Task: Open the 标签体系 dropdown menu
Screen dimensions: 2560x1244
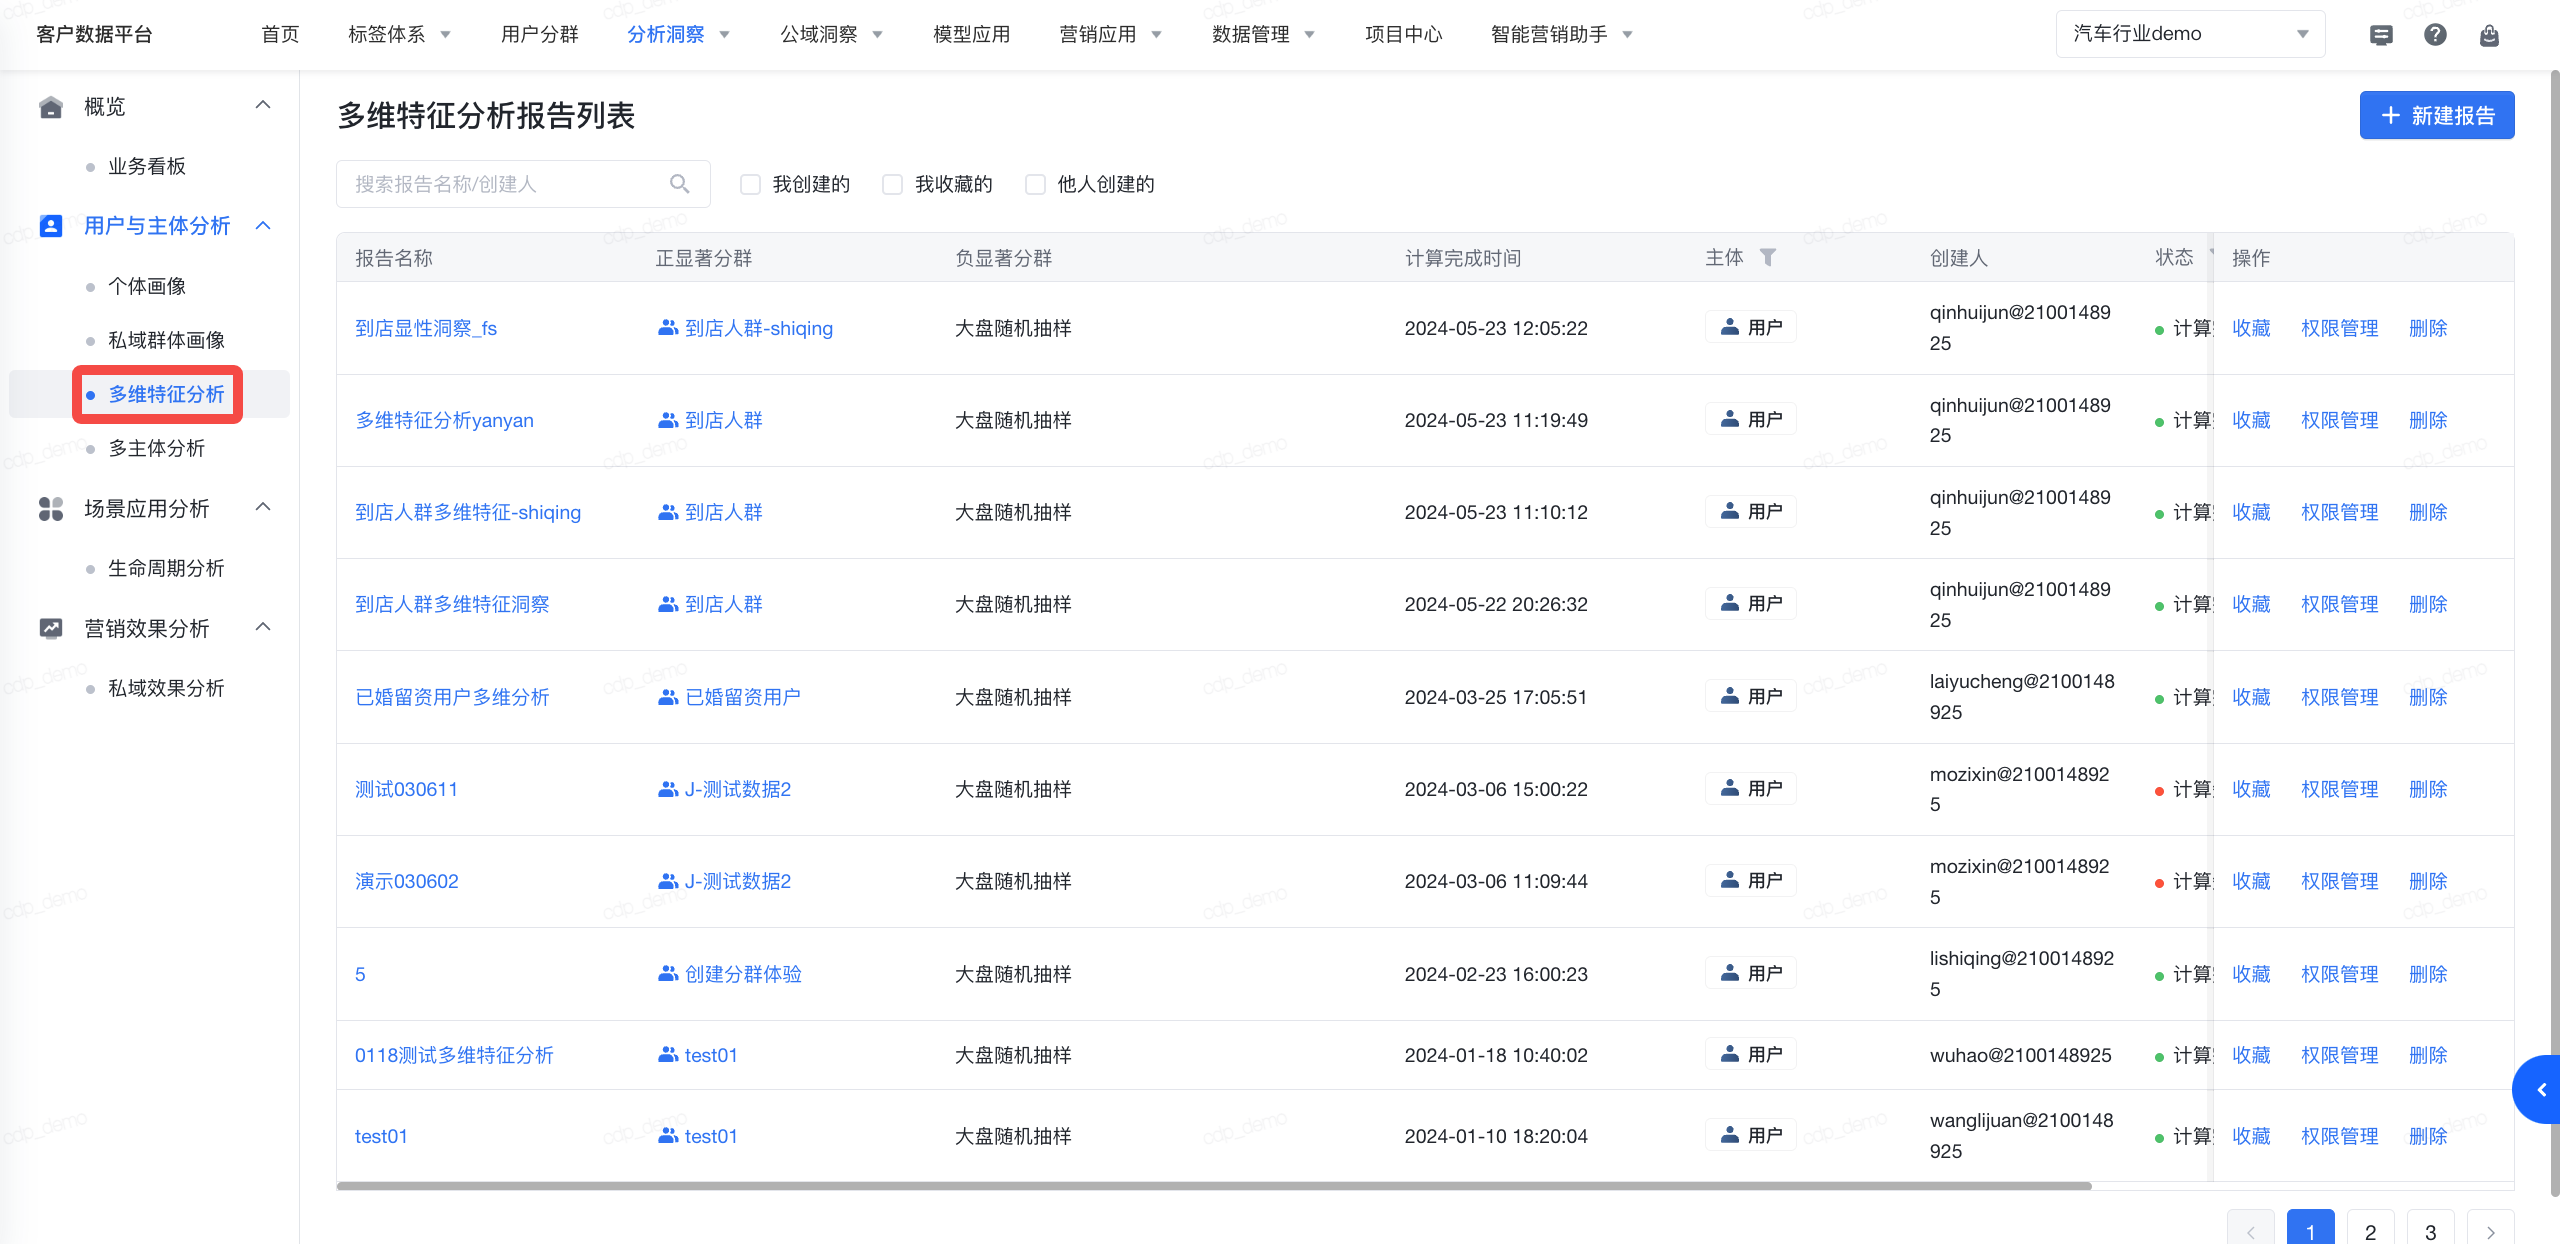Action: [x=400, y=35]
